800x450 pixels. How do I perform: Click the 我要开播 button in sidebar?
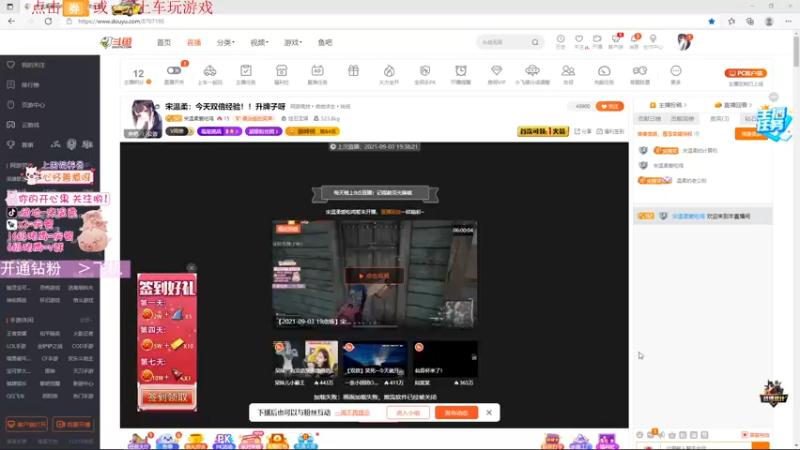(73, 424)
